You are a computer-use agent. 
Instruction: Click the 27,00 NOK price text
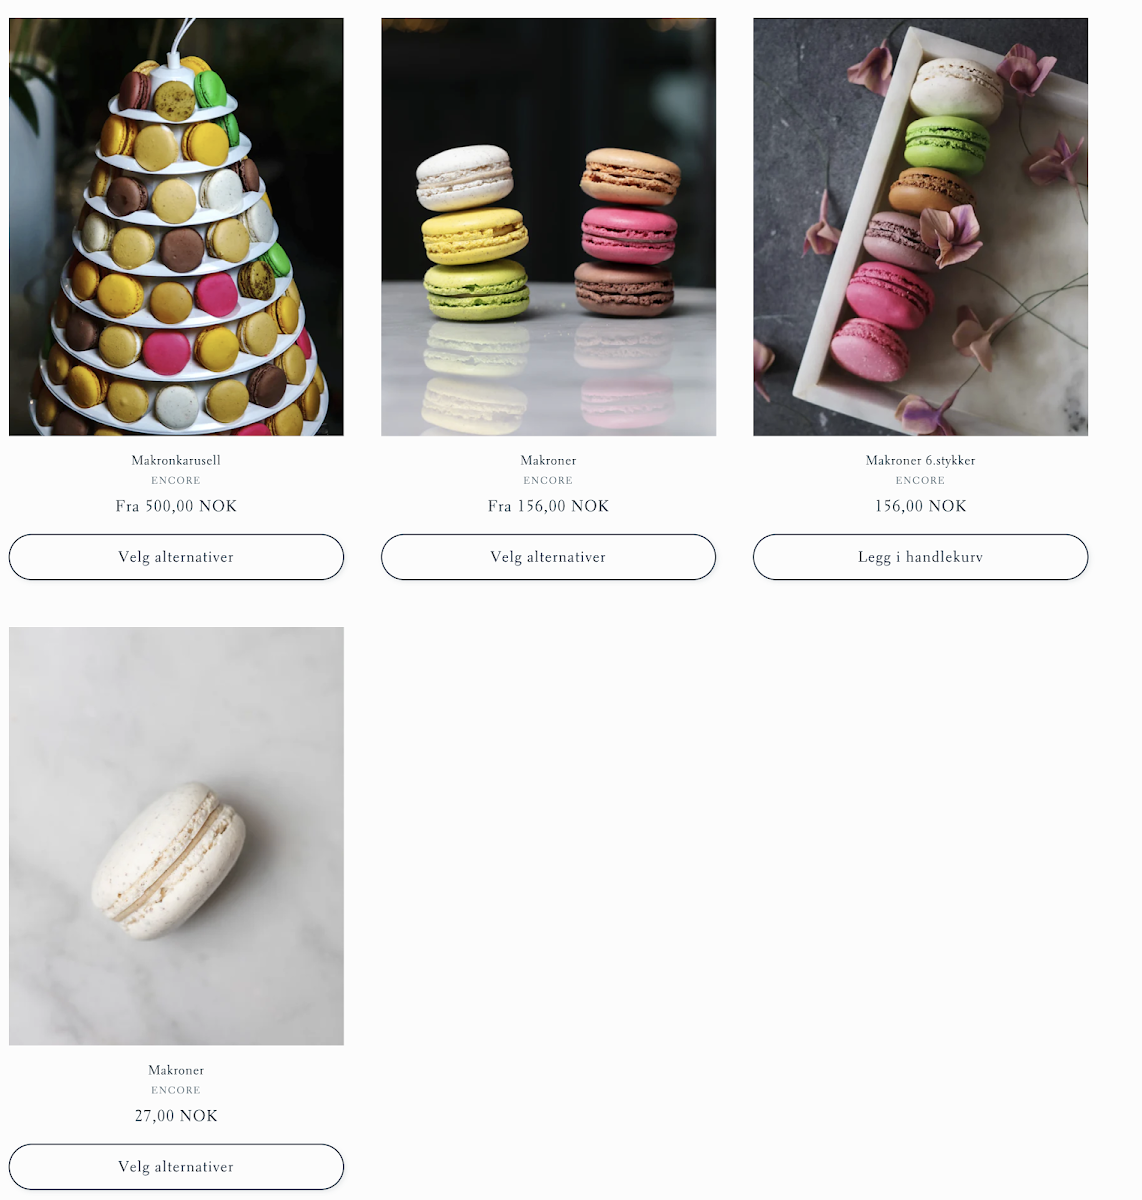click(x=176, y=1116)
